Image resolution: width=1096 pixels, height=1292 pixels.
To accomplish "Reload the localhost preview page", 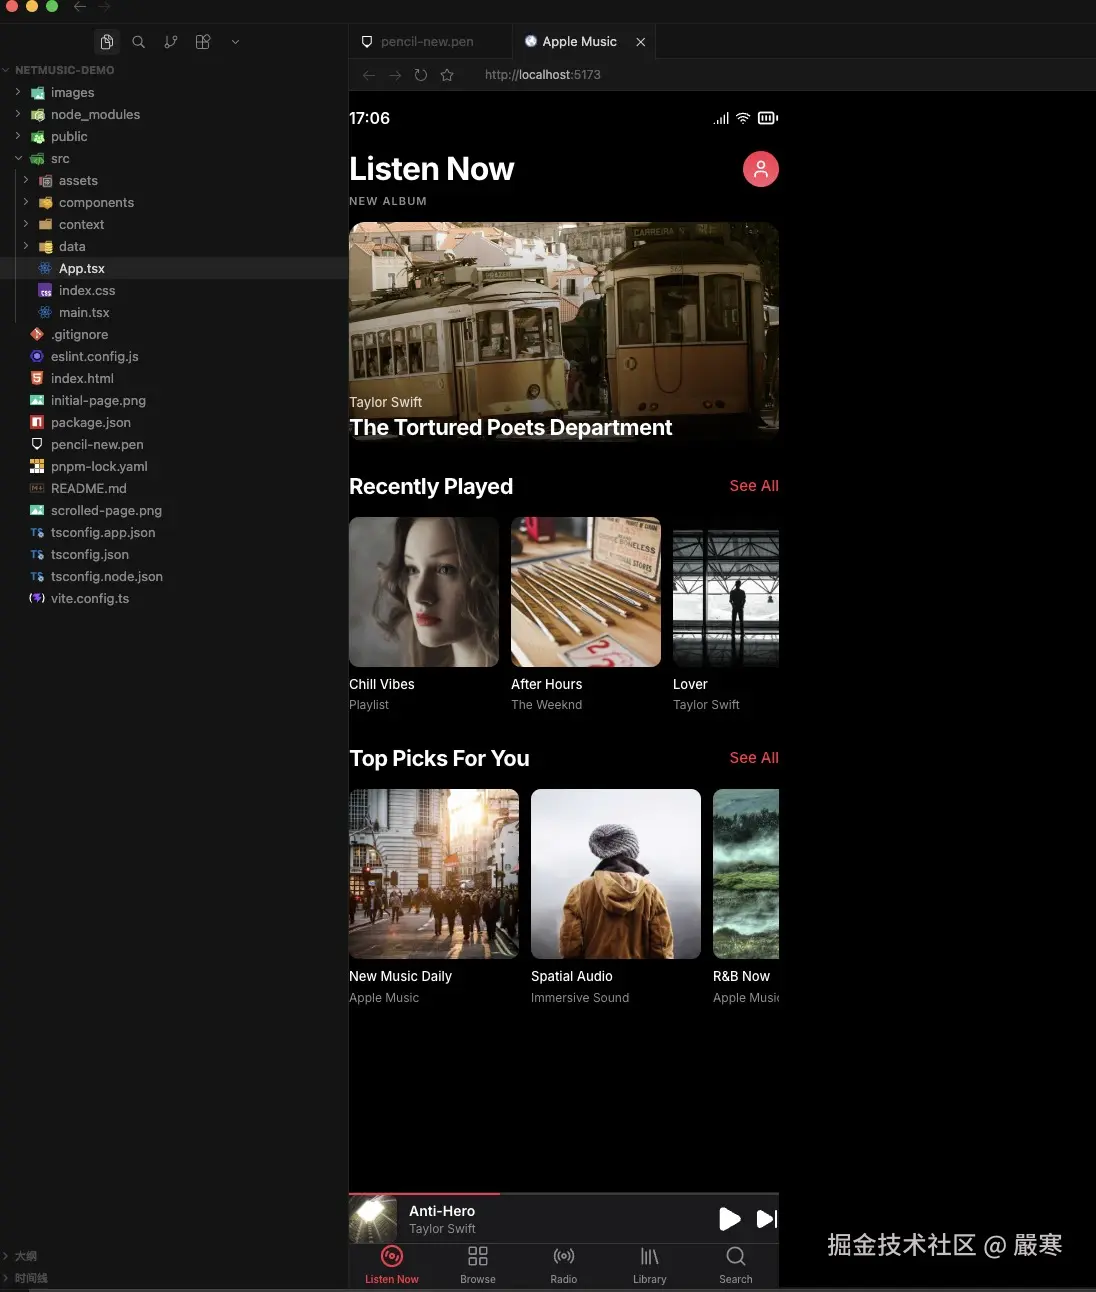I will coord(421,75).
